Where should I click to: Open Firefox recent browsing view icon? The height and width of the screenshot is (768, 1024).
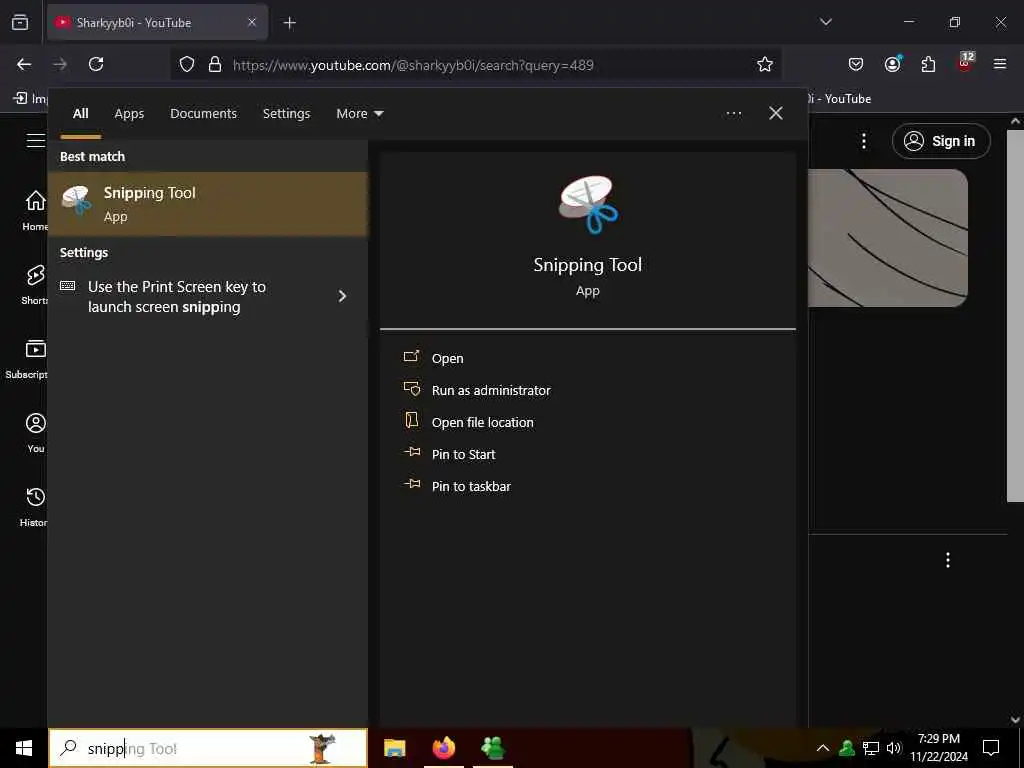[20, 22]
